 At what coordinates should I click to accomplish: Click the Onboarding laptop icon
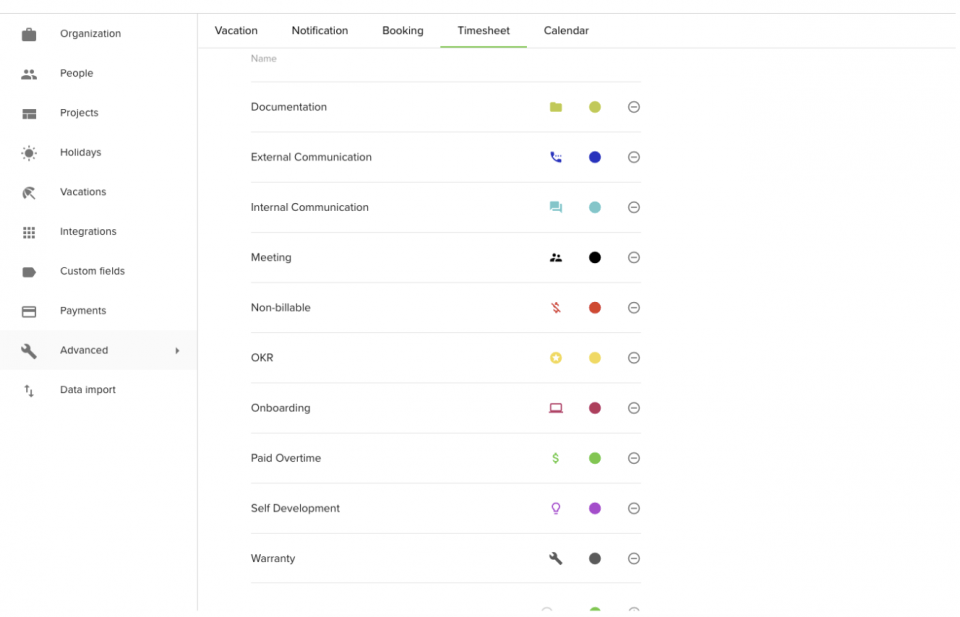tap(555, 408)
